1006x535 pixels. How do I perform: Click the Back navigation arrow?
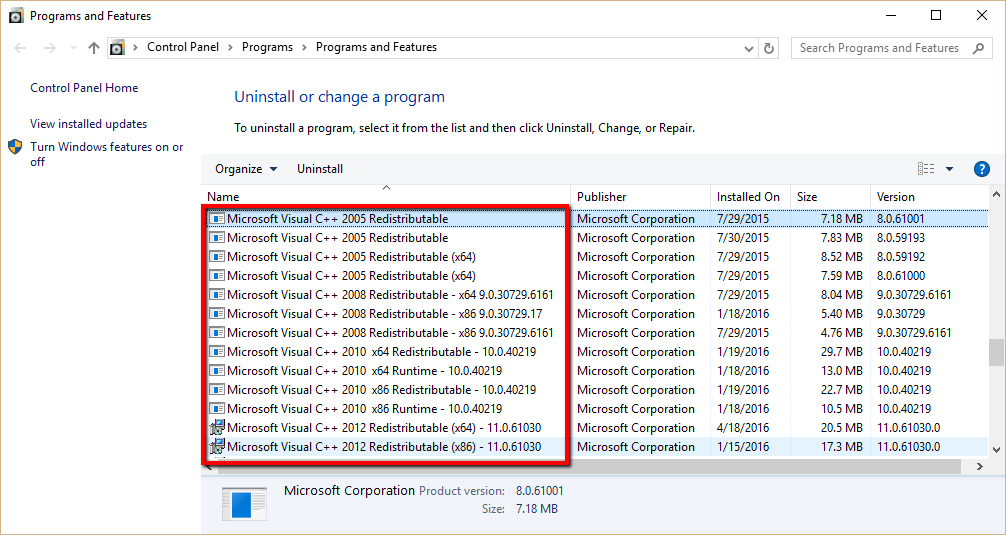pyautogui.click(x=20, y=48)
